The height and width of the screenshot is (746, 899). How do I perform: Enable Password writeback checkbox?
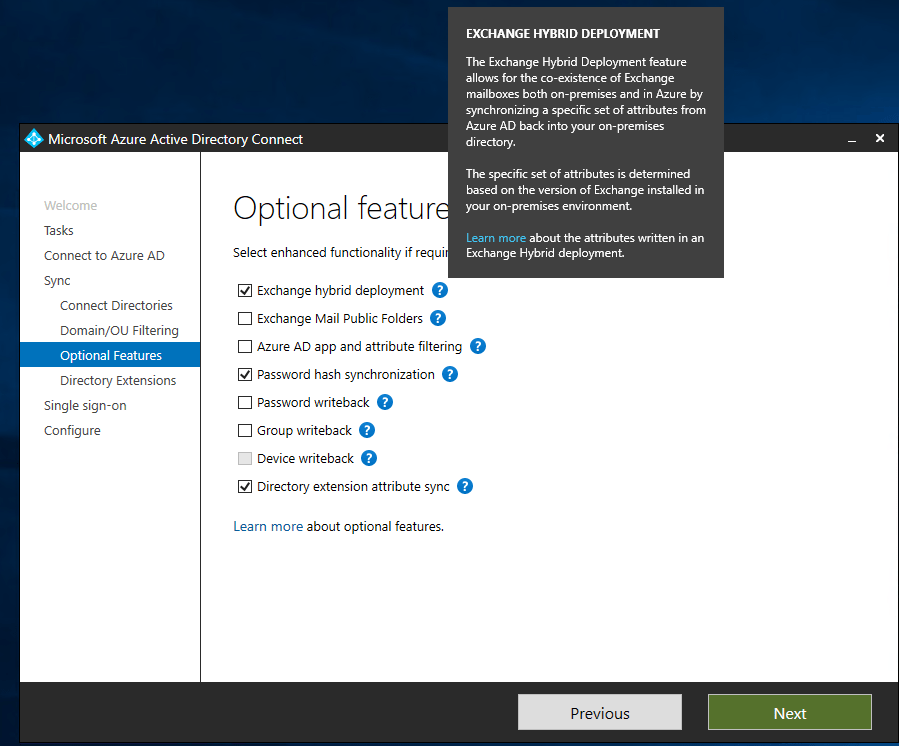245,403
